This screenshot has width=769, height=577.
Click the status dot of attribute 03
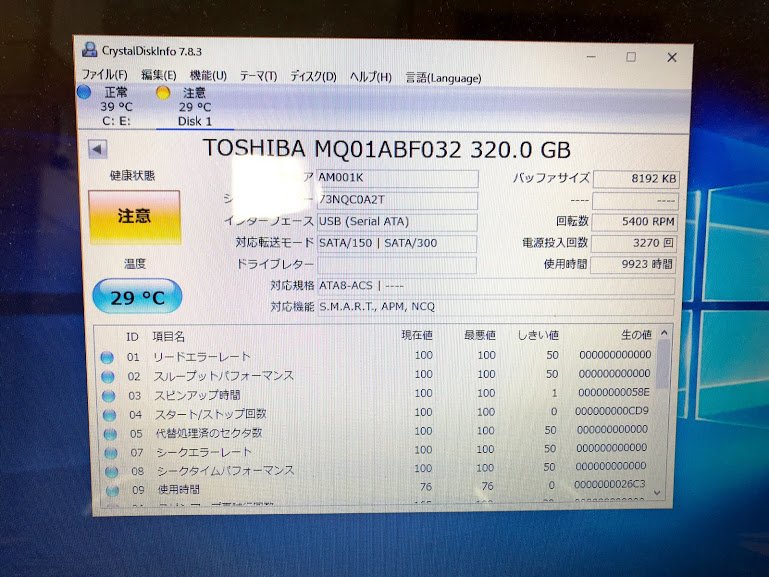click(108, 396)
